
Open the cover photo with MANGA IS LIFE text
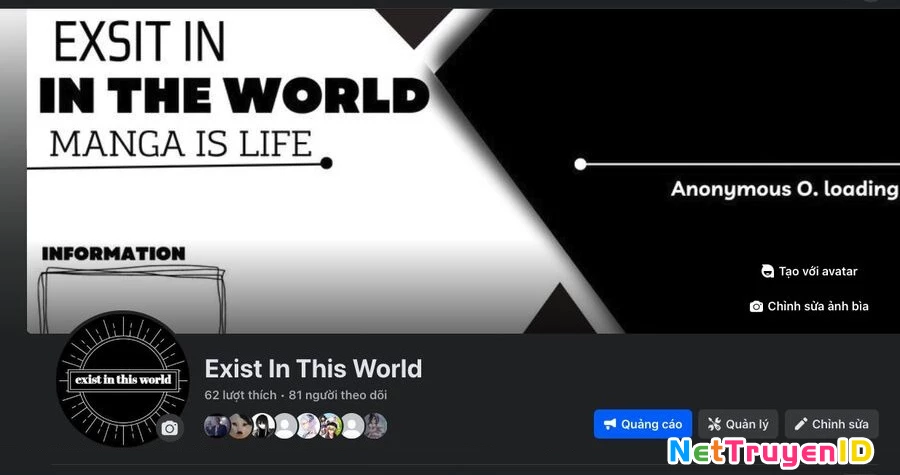pyautogui.click(x=462, y=171)
